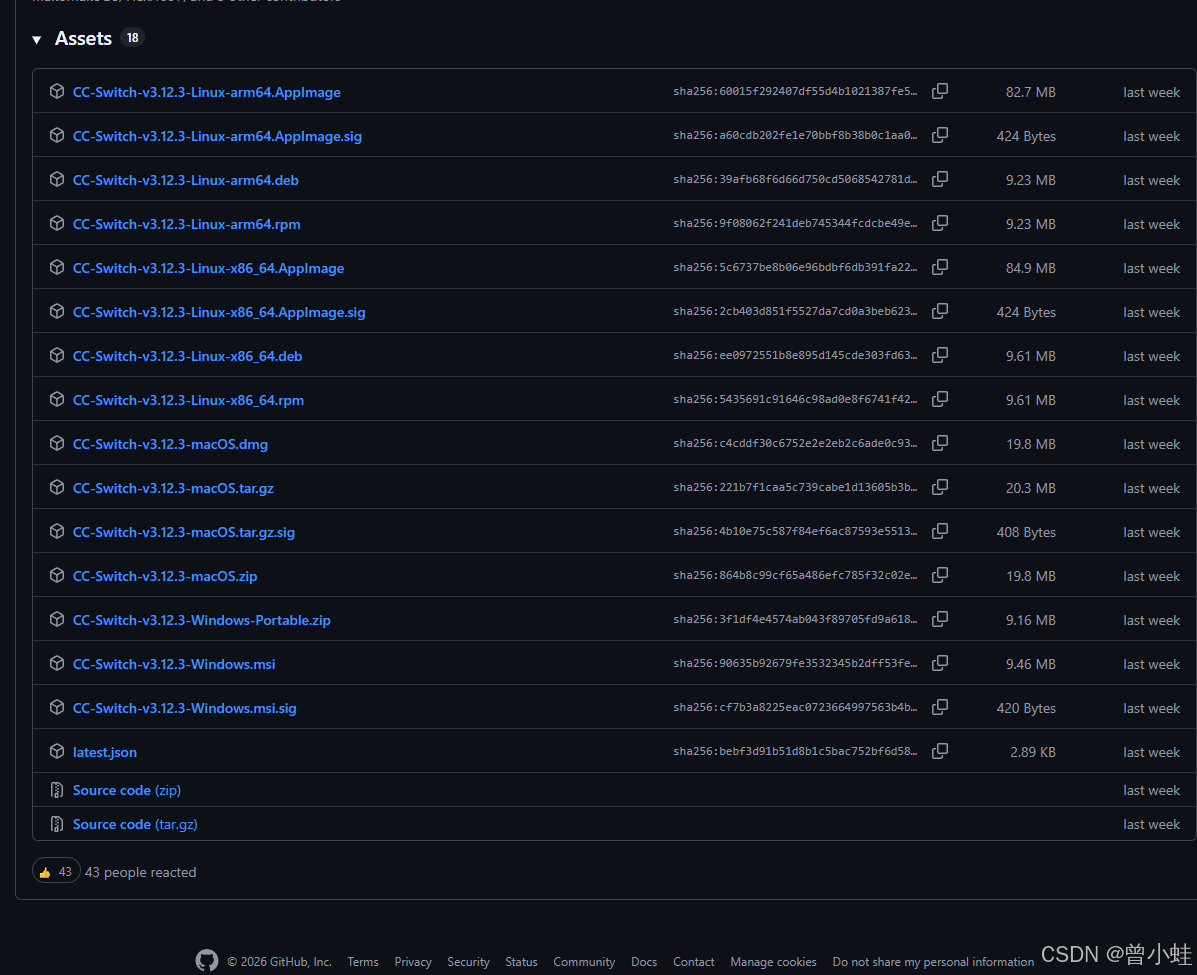
Task: Click package icon beside Linux-arm64.AppImage
Action: (x=56, y=92)
